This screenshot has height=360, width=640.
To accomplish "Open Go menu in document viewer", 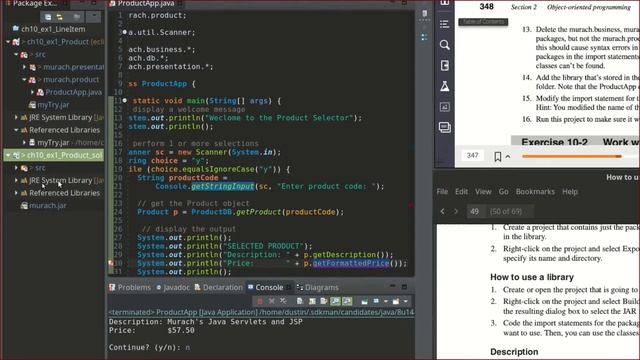I will [x=503, y=191].
